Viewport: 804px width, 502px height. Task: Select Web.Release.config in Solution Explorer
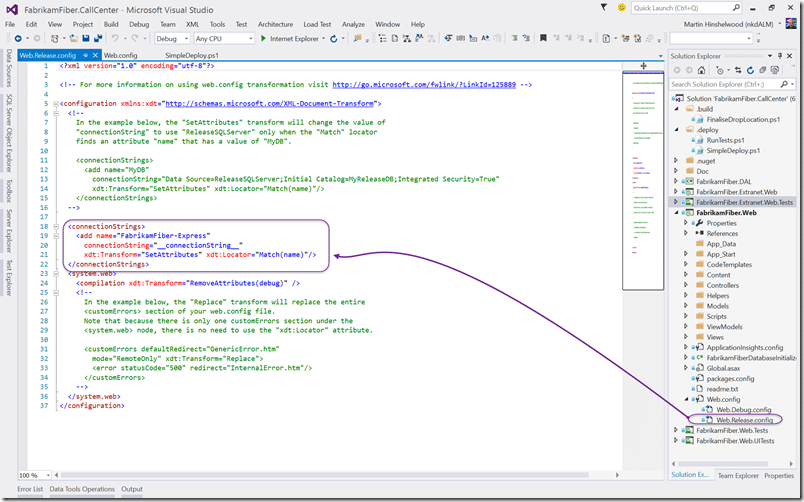(x=744, y=419)
